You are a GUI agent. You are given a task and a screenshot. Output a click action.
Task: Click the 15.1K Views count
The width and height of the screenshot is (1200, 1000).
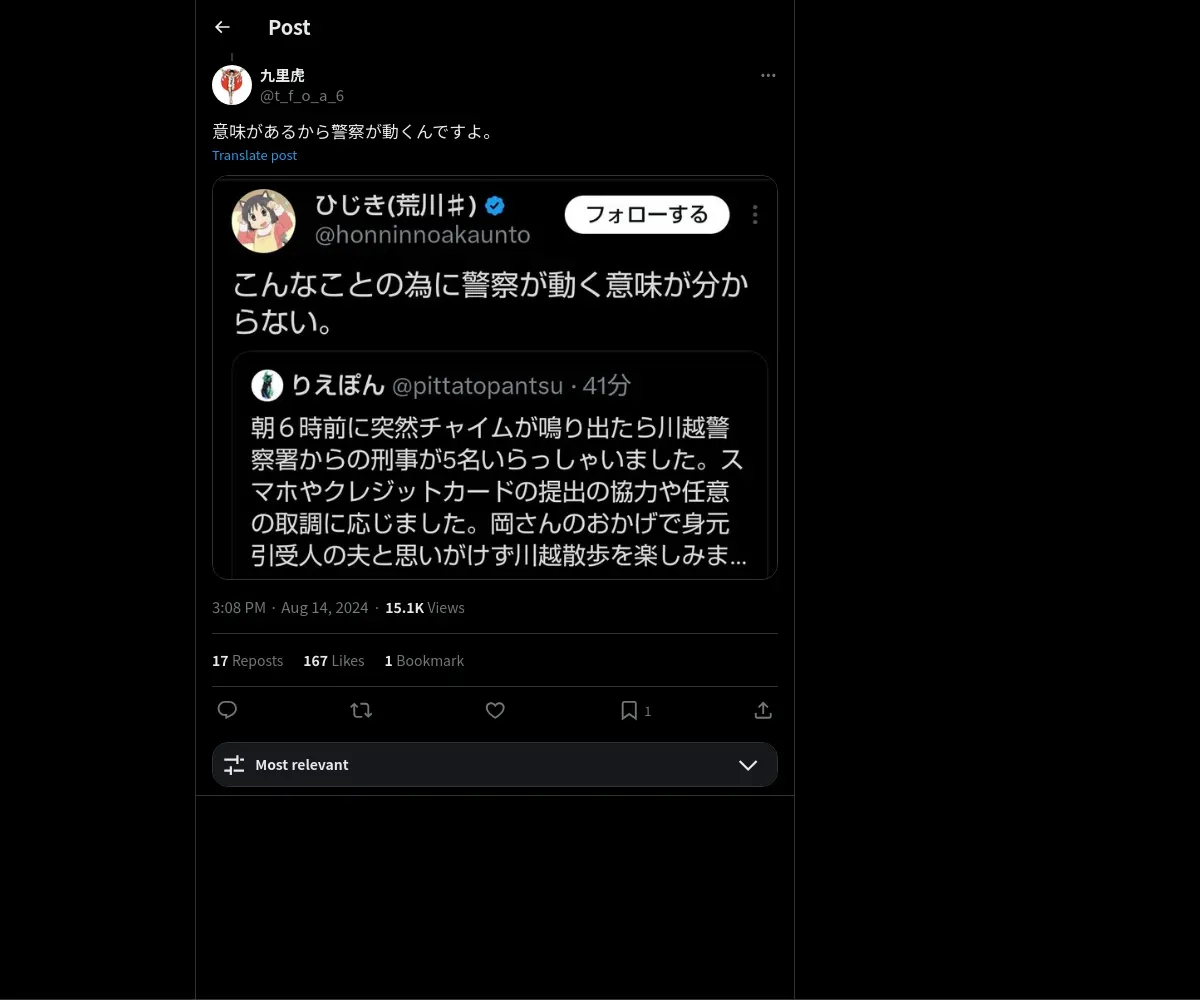coord(425,608)
